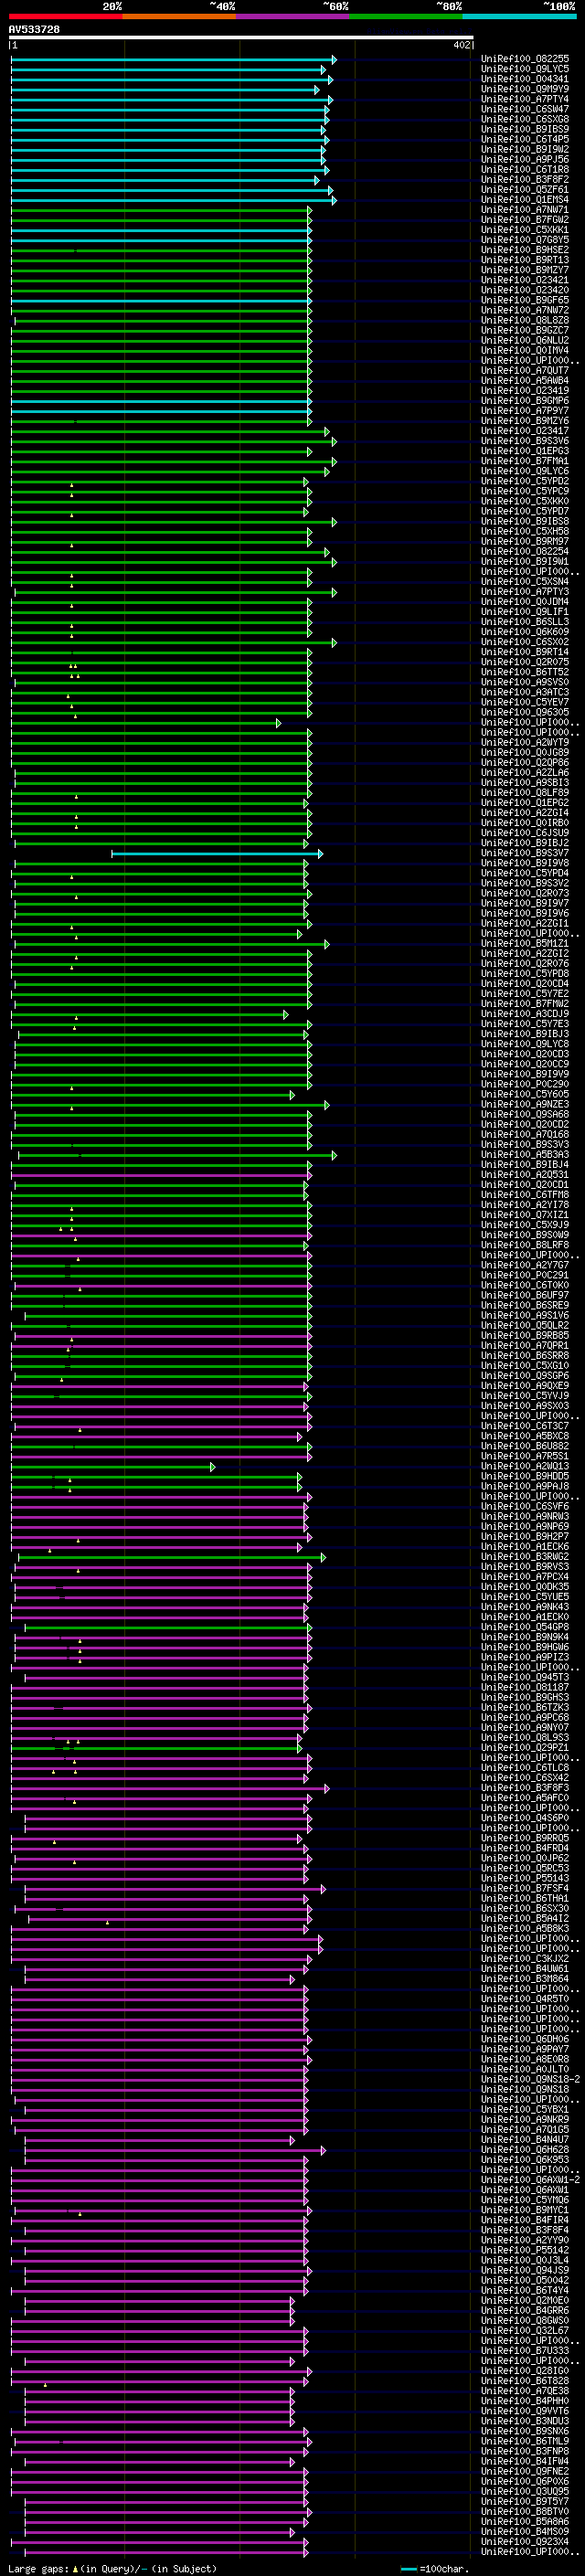Select label UniRef100_B9HDD5

525,1476
